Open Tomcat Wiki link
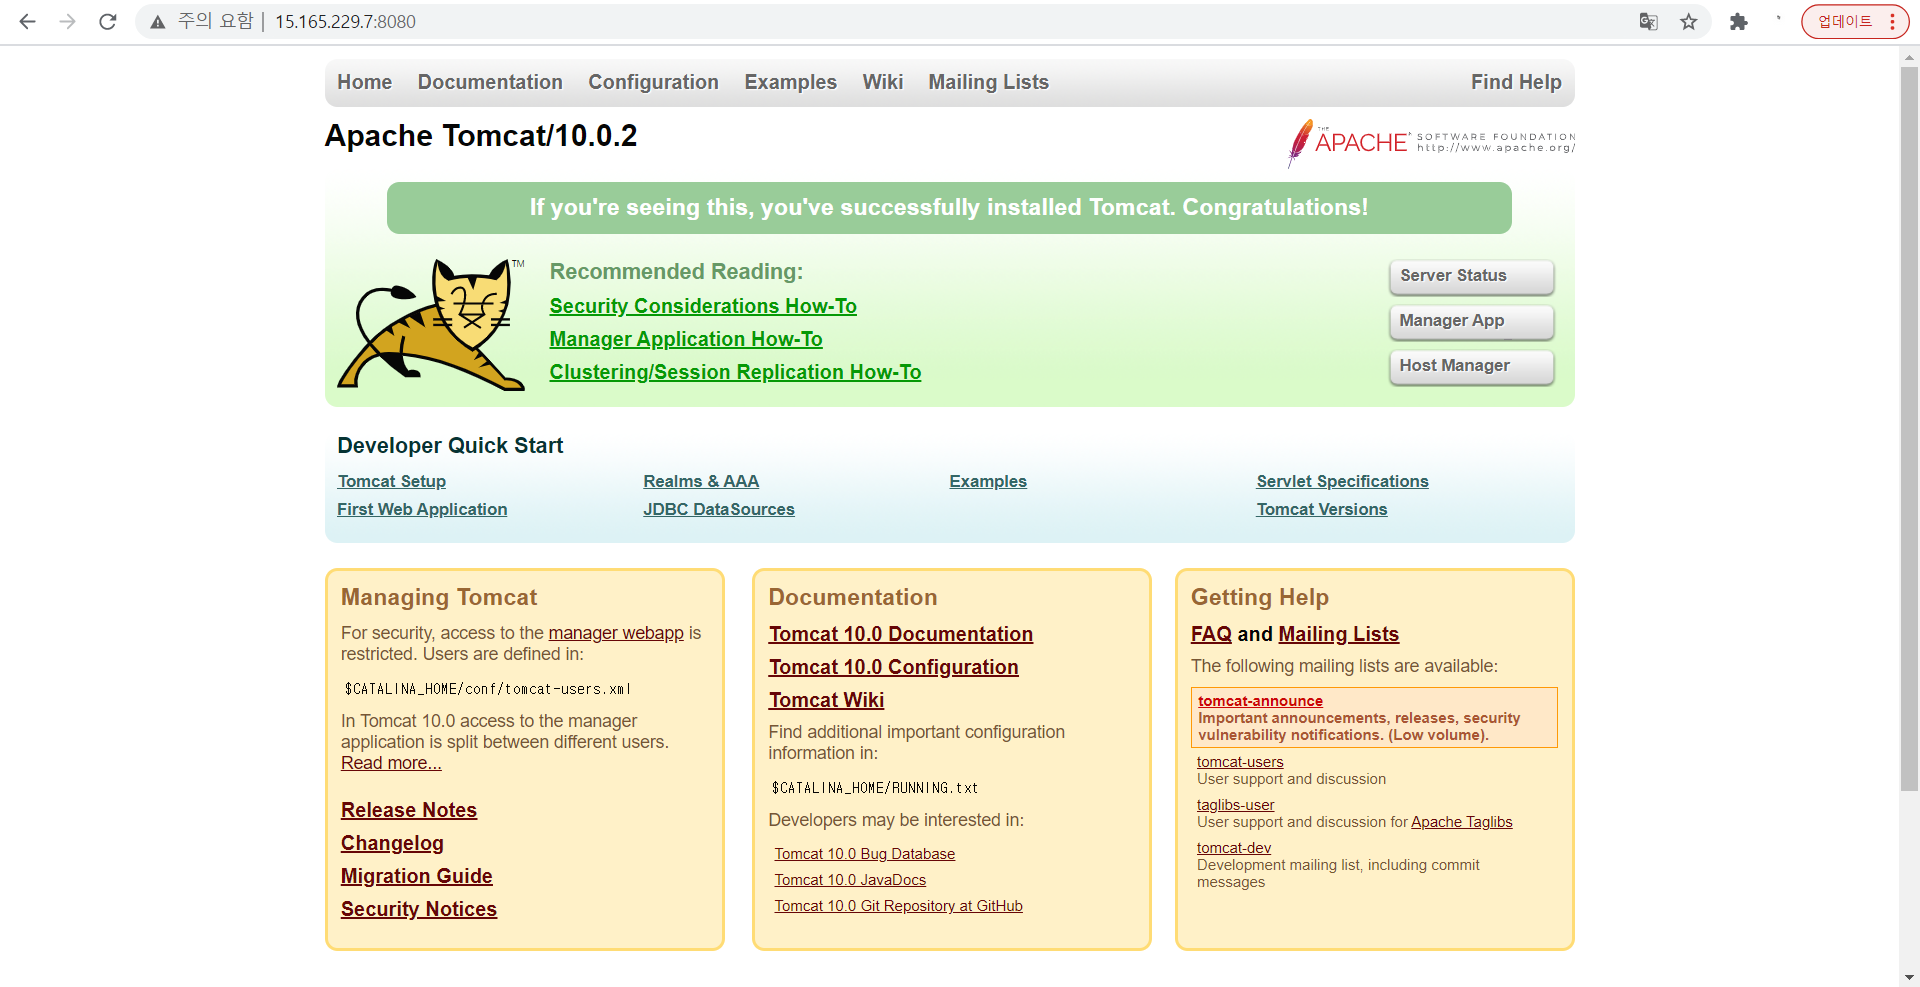 pyautogui.click(x=827, y=700)
